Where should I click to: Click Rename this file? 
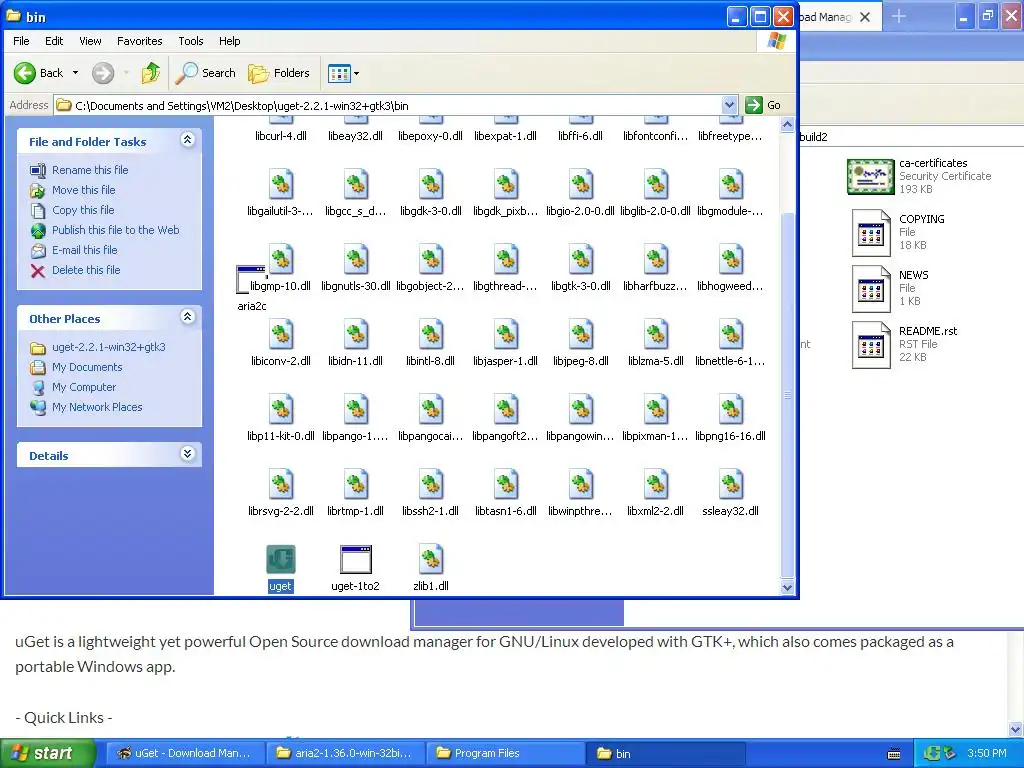point(90,170)
